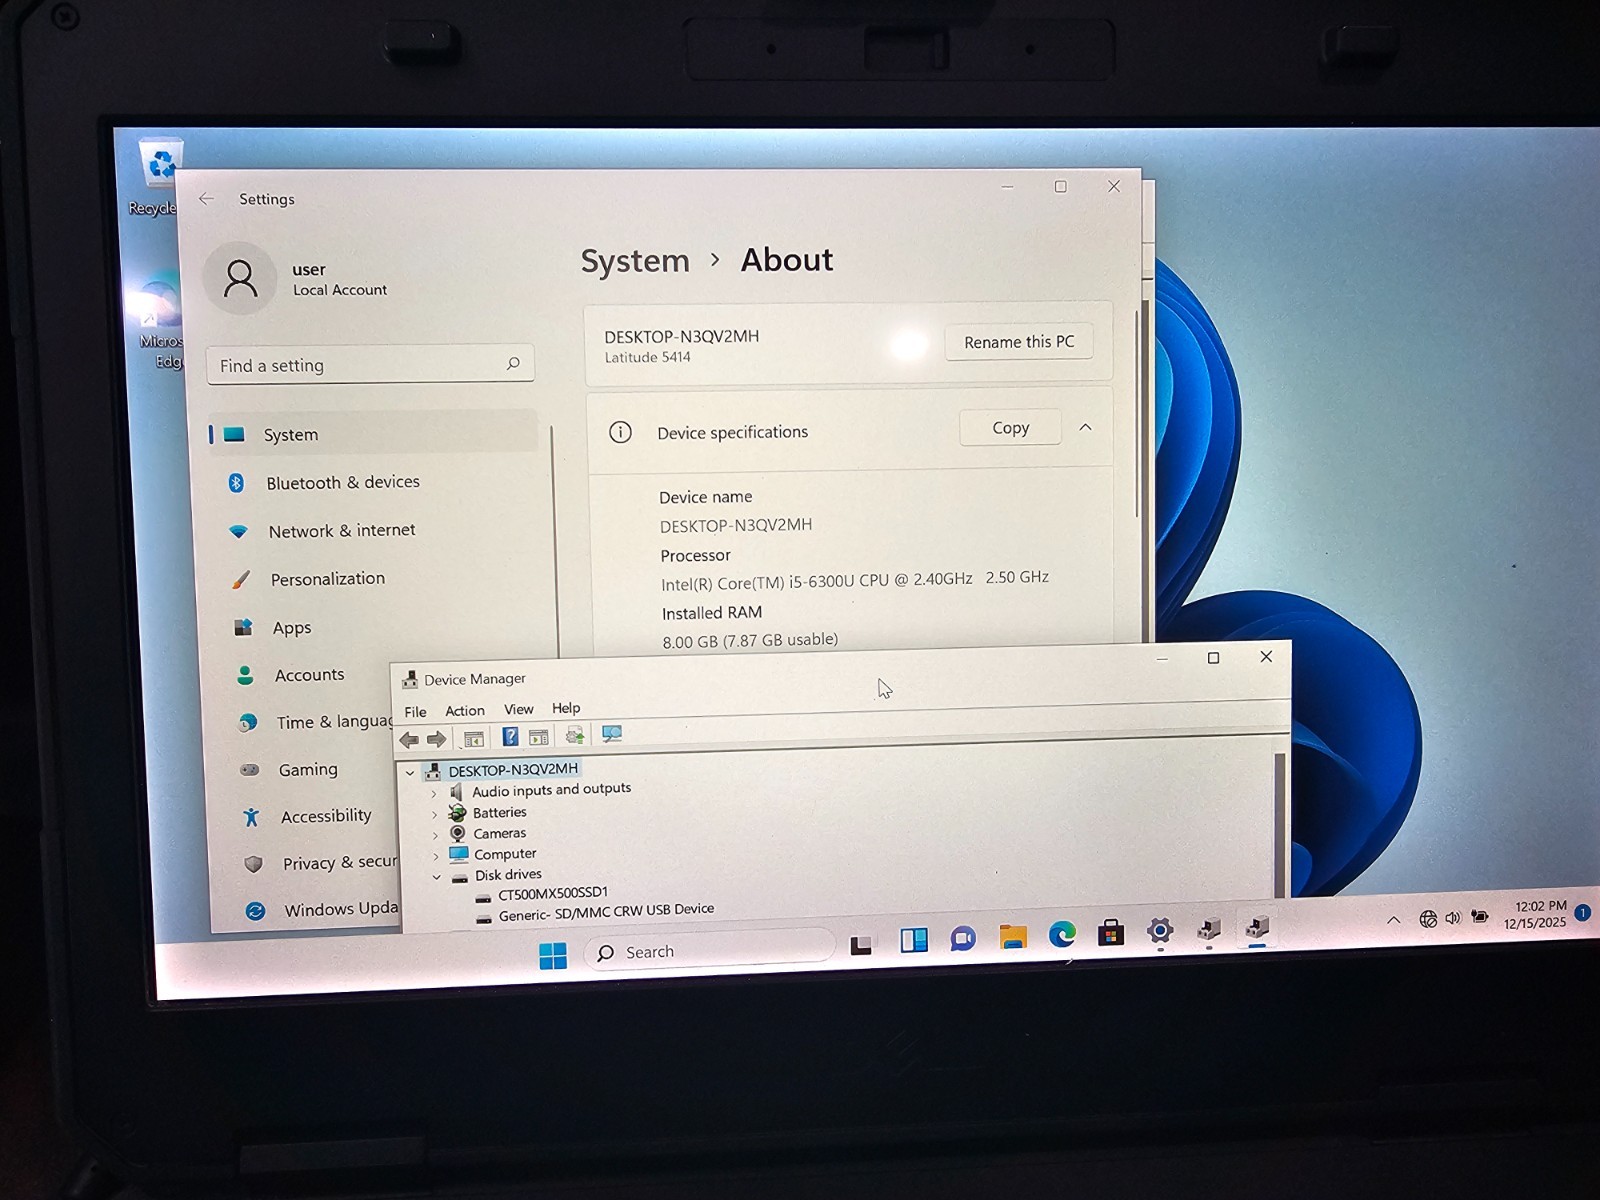Viewport: 1600px width, 1200px height.
Task: Click the System breadcrumb link
Action: (x=635, y=261)
